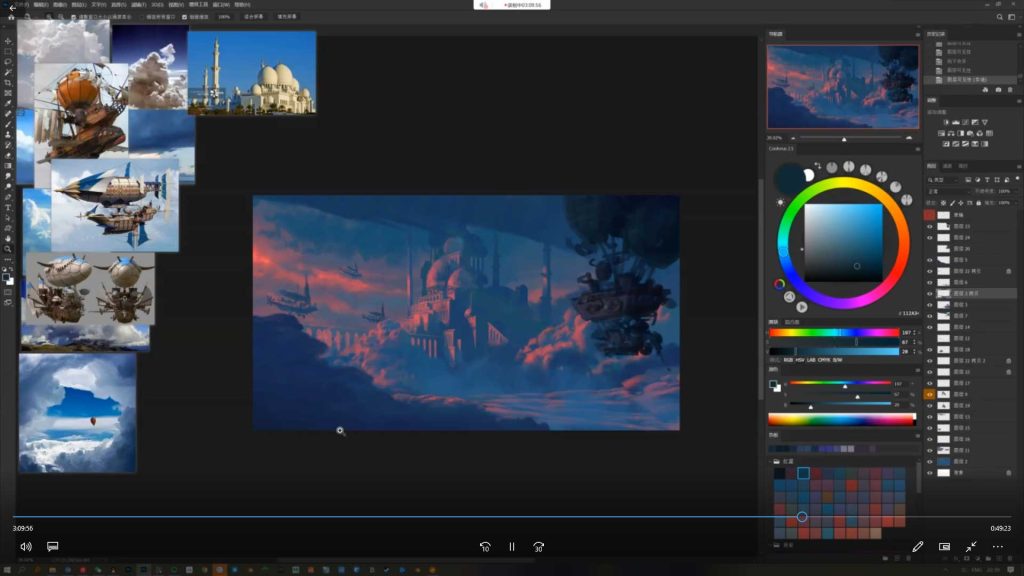This screenshot has height=576, width=1024.
Task: Pause the video playback
Action: [x=512, y=547]
